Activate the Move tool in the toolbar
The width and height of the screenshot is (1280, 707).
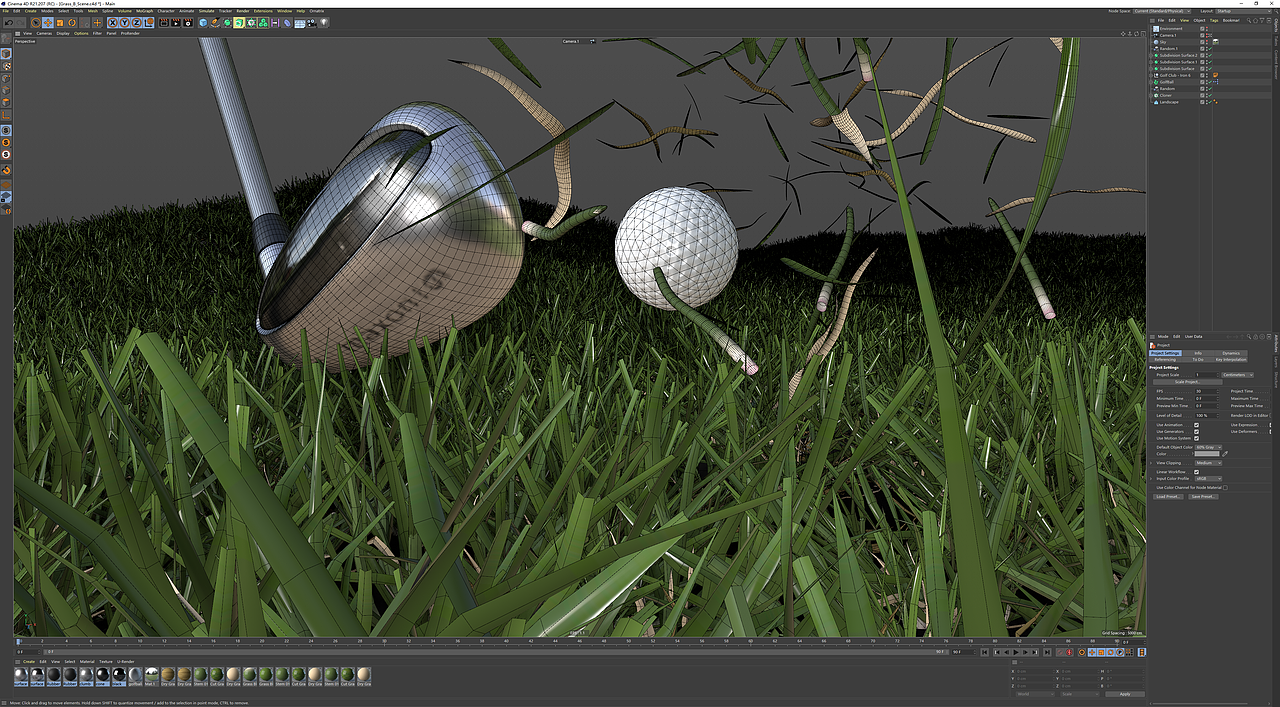(48, 22)
